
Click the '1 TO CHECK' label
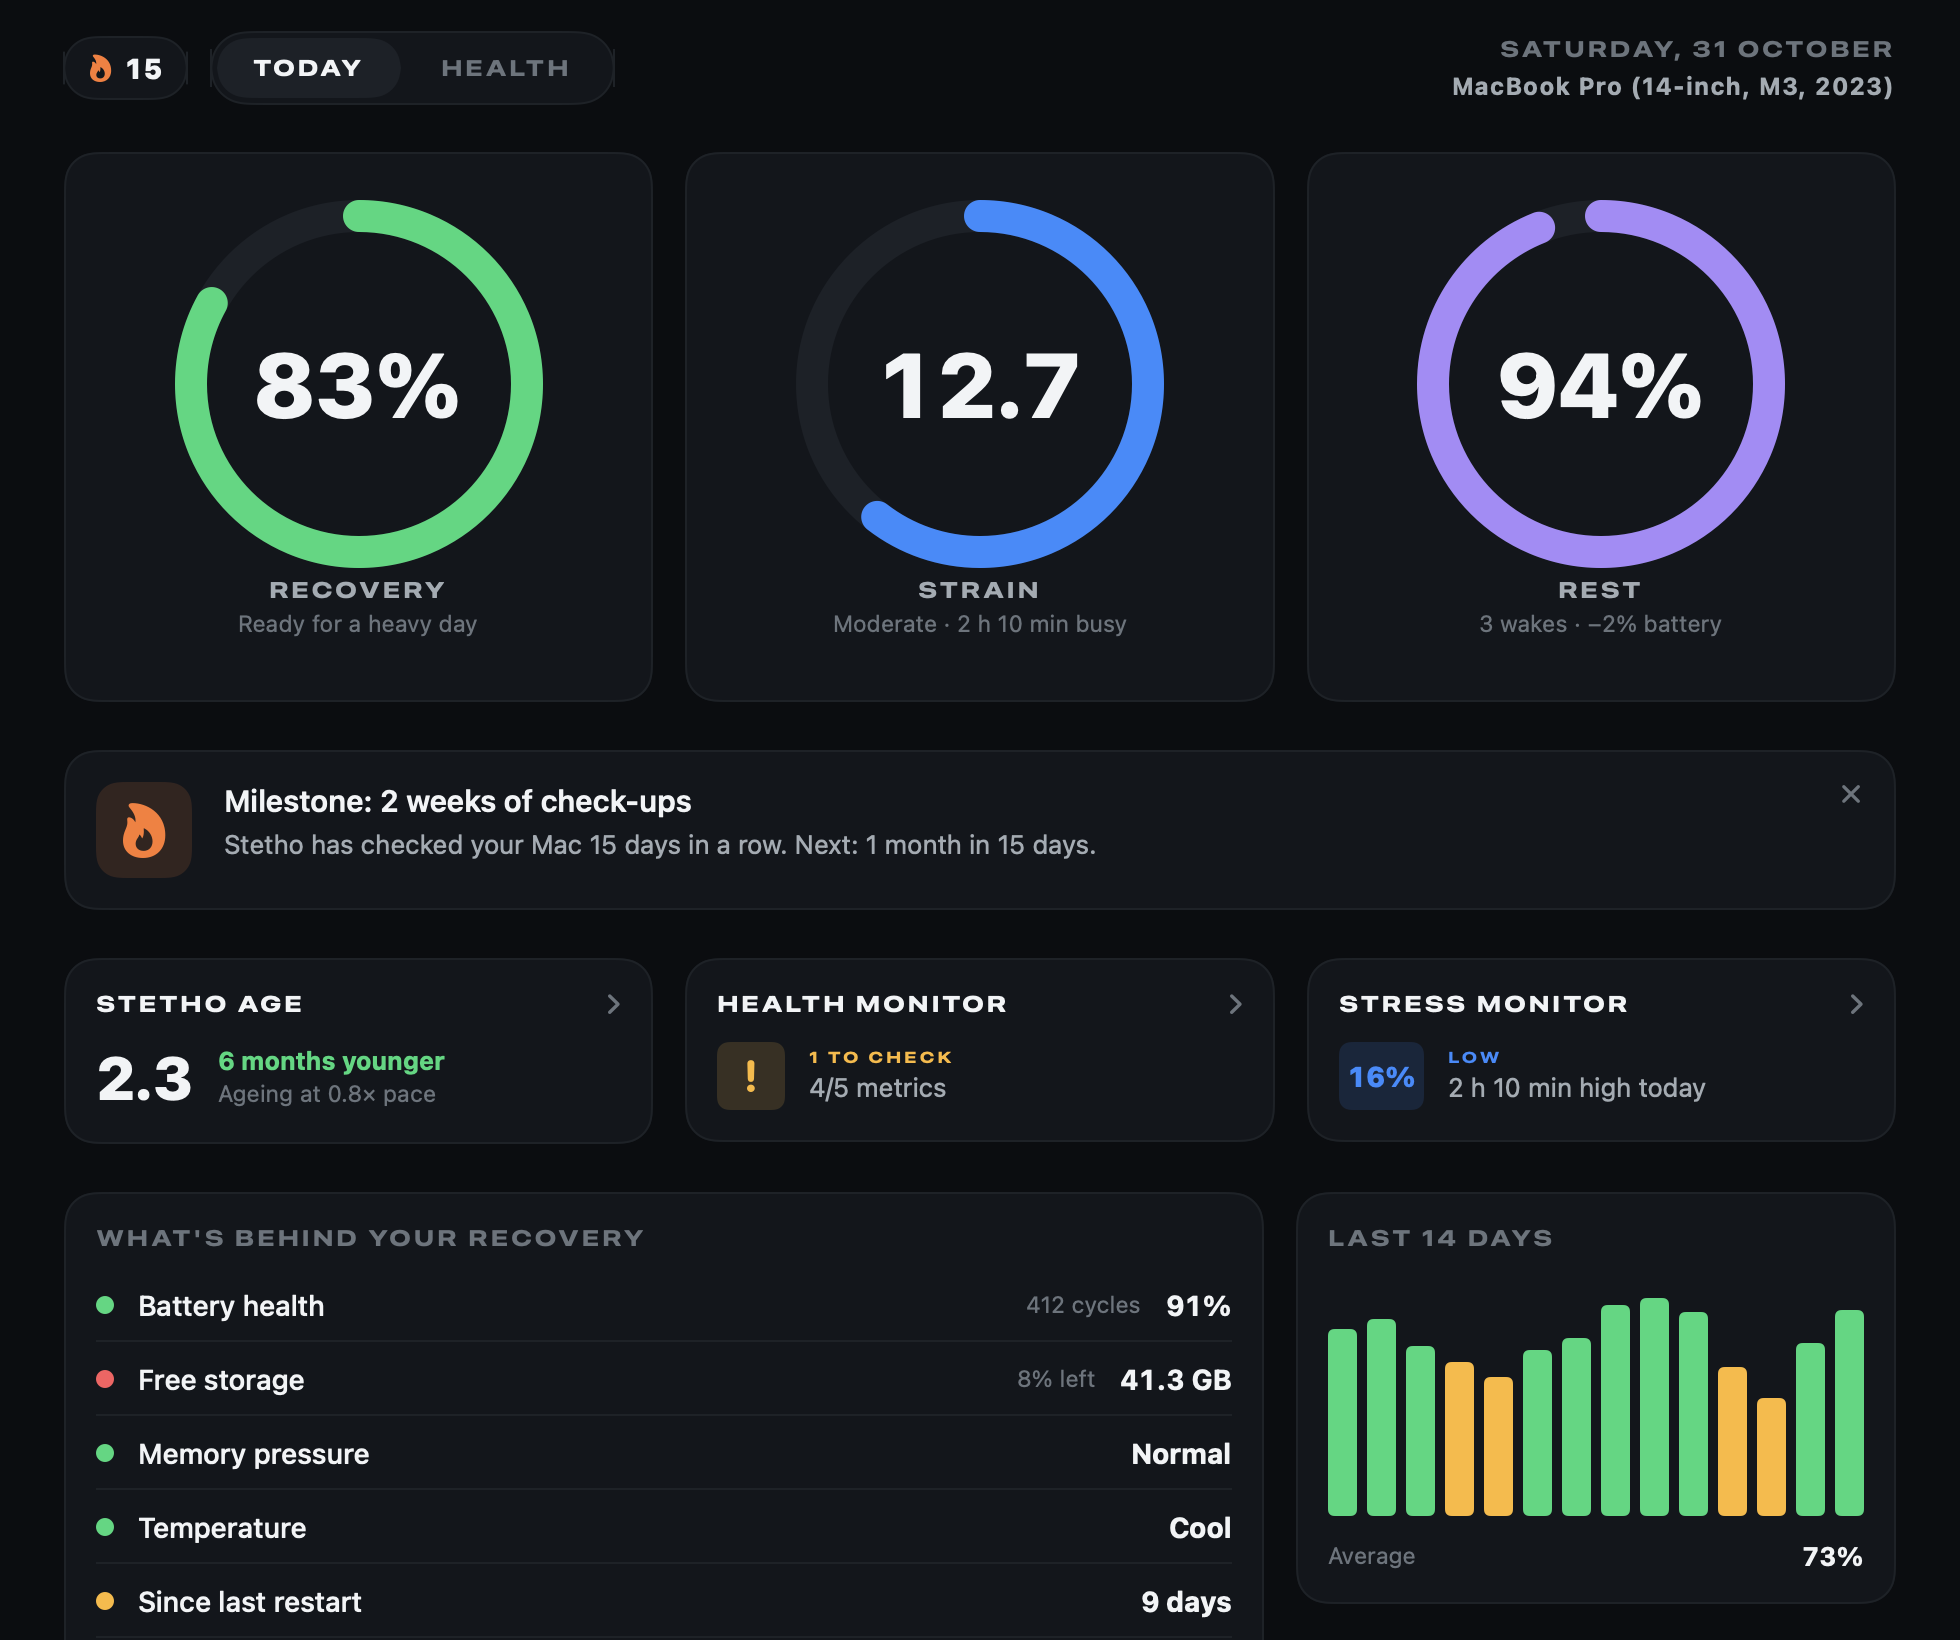coord(880,1057)
